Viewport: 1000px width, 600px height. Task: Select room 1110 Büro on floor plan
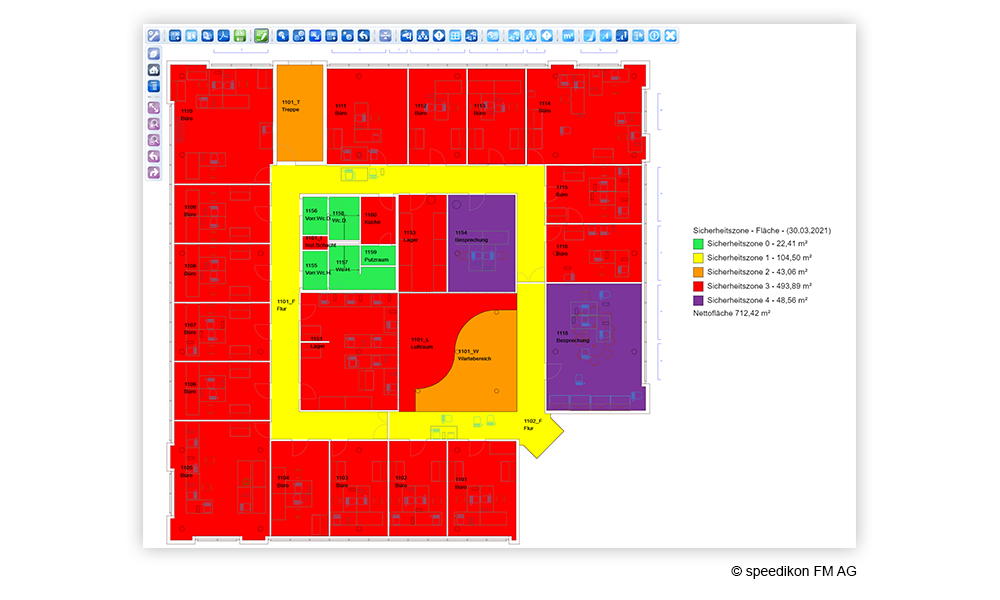(x=221, y=124)
